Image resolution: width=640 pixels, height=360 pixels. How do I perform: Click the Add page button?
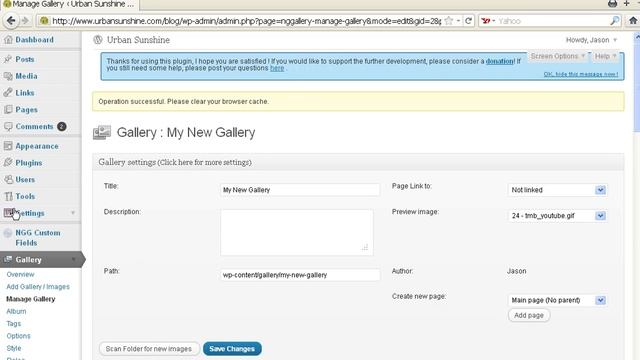[x=529, y=315]
